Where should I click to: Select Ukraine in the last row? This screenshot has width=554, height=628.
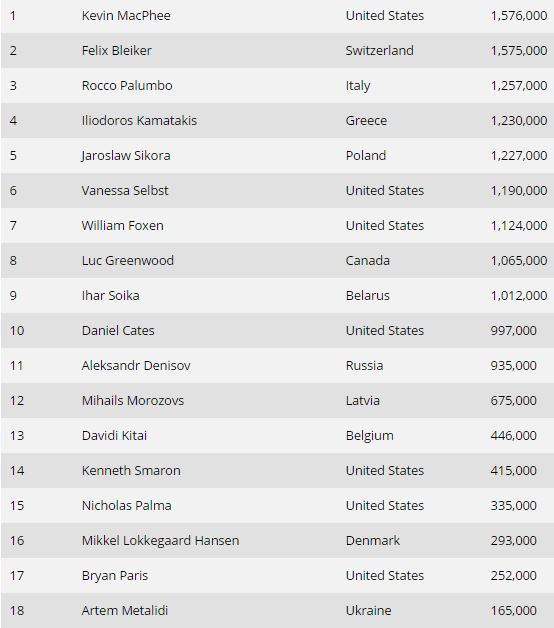click(368, 611)
